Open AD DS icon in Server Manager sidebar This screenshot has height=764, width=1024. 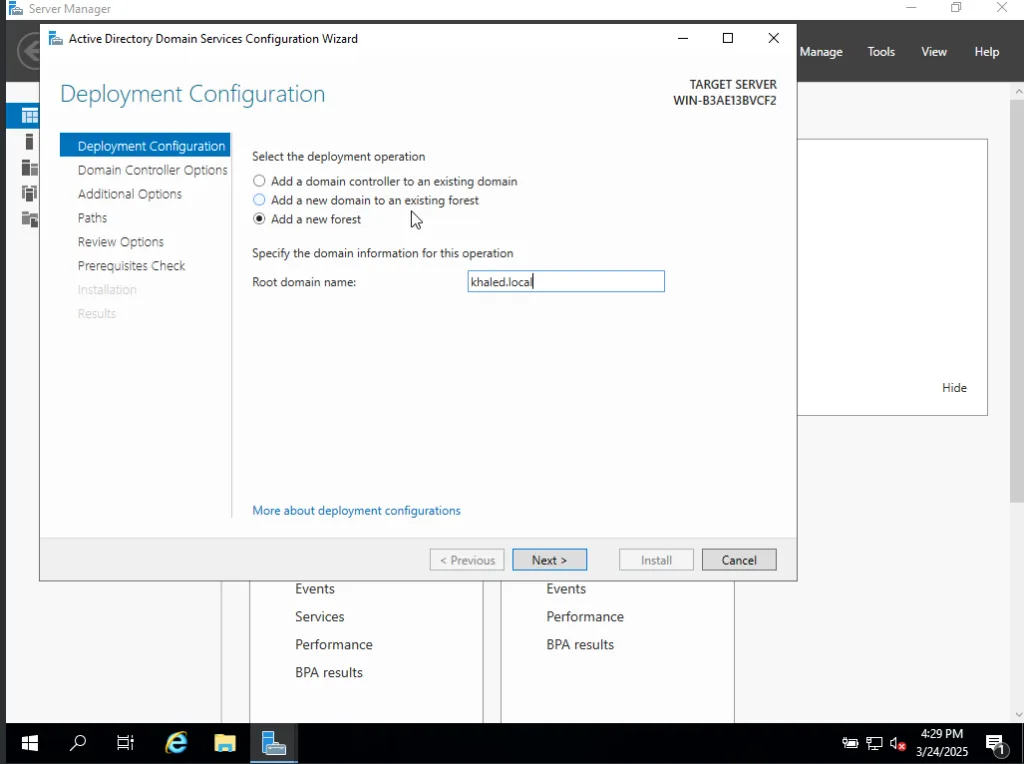point(29,193)
